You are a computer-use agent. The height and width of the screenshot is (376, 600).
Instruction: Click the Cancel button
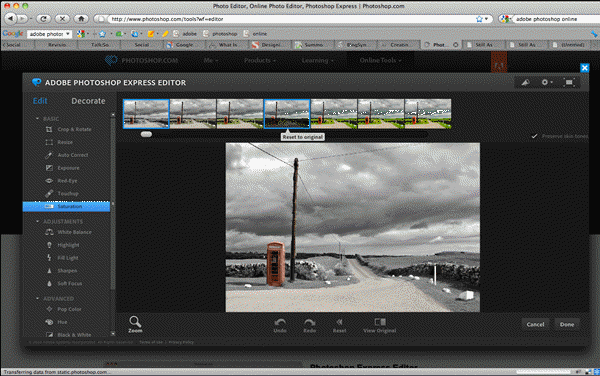coord(535,324)
